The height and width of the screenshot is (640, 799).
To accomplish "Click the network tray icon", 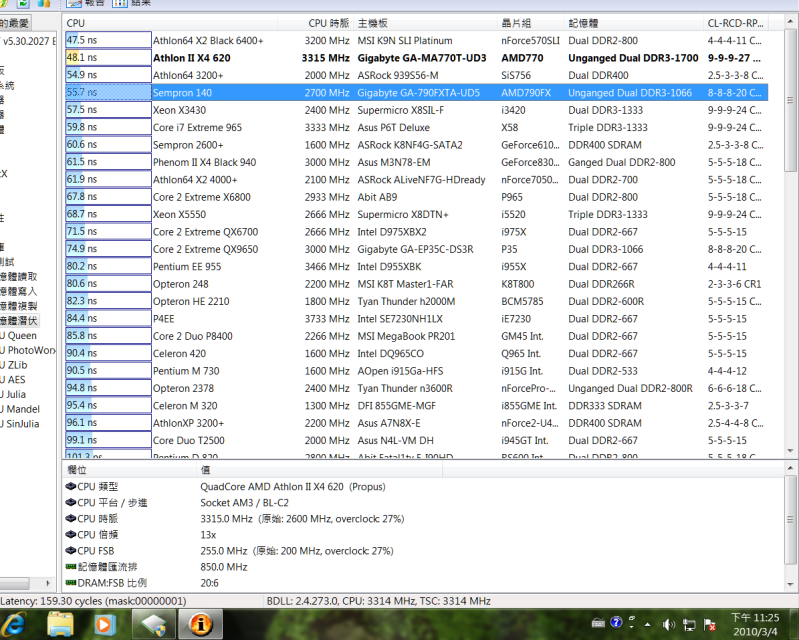I will 690,624.
